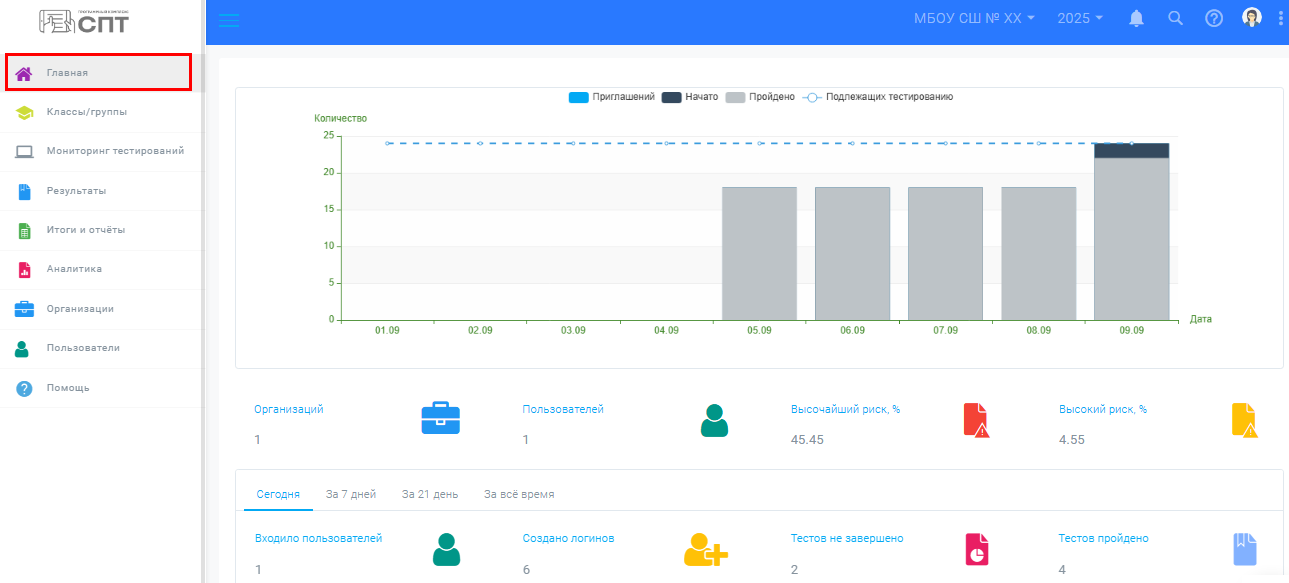Open notifications bell icon

pos(1136,19)
